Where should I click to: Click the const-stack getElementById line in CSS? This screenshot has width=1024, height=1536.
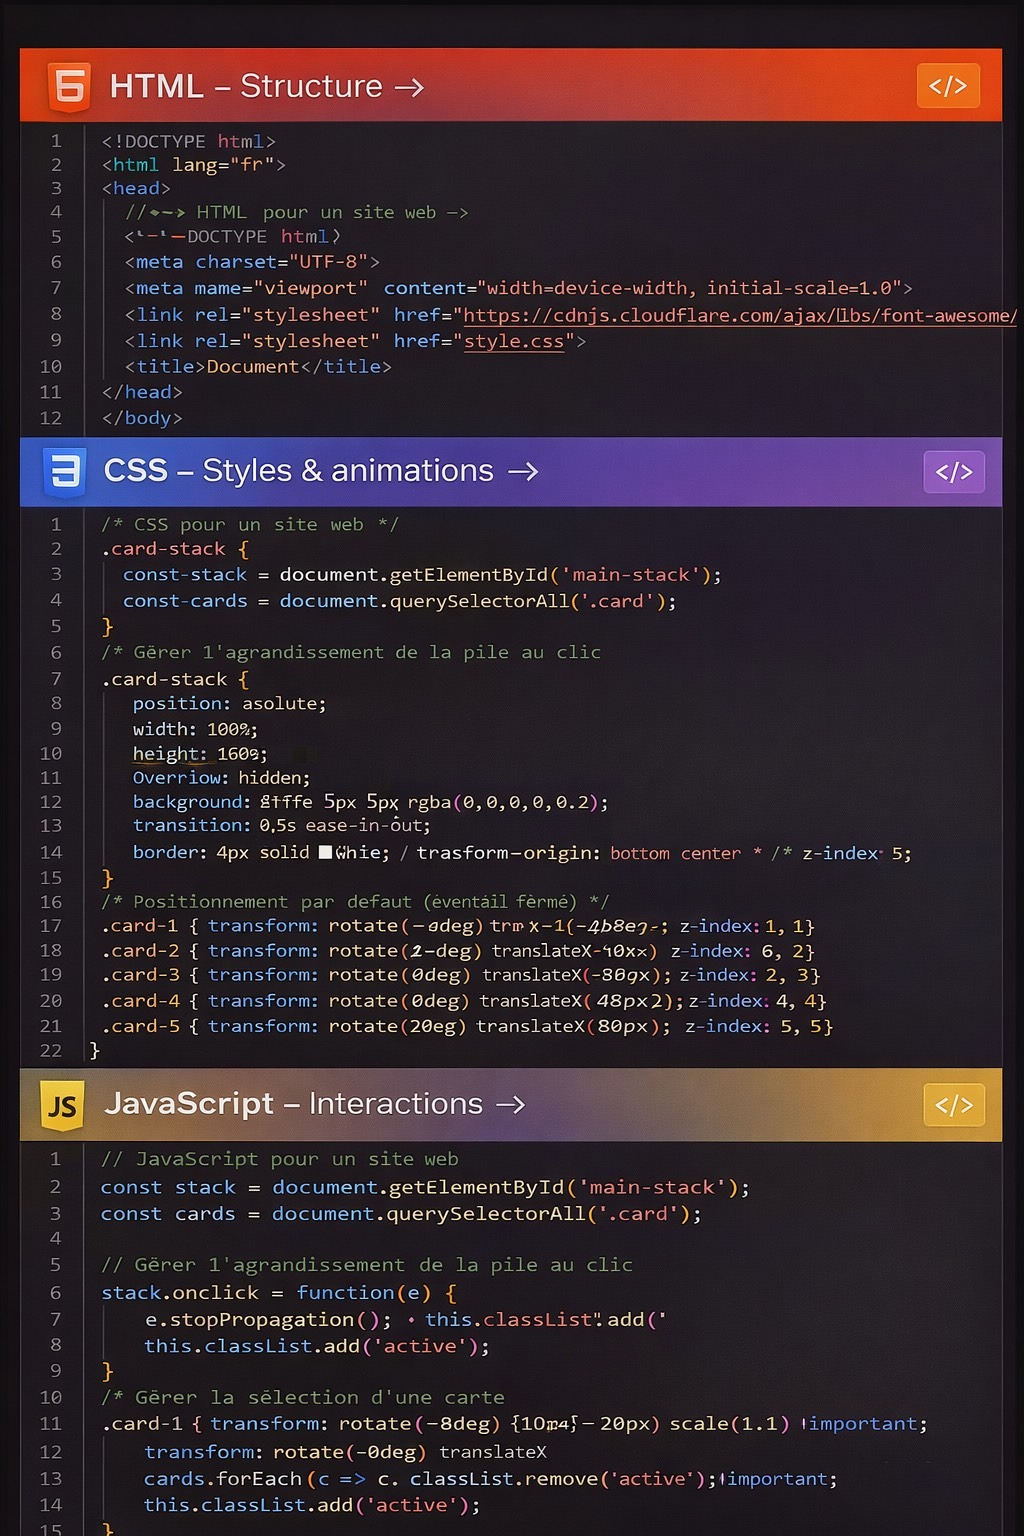pos(422,575)
